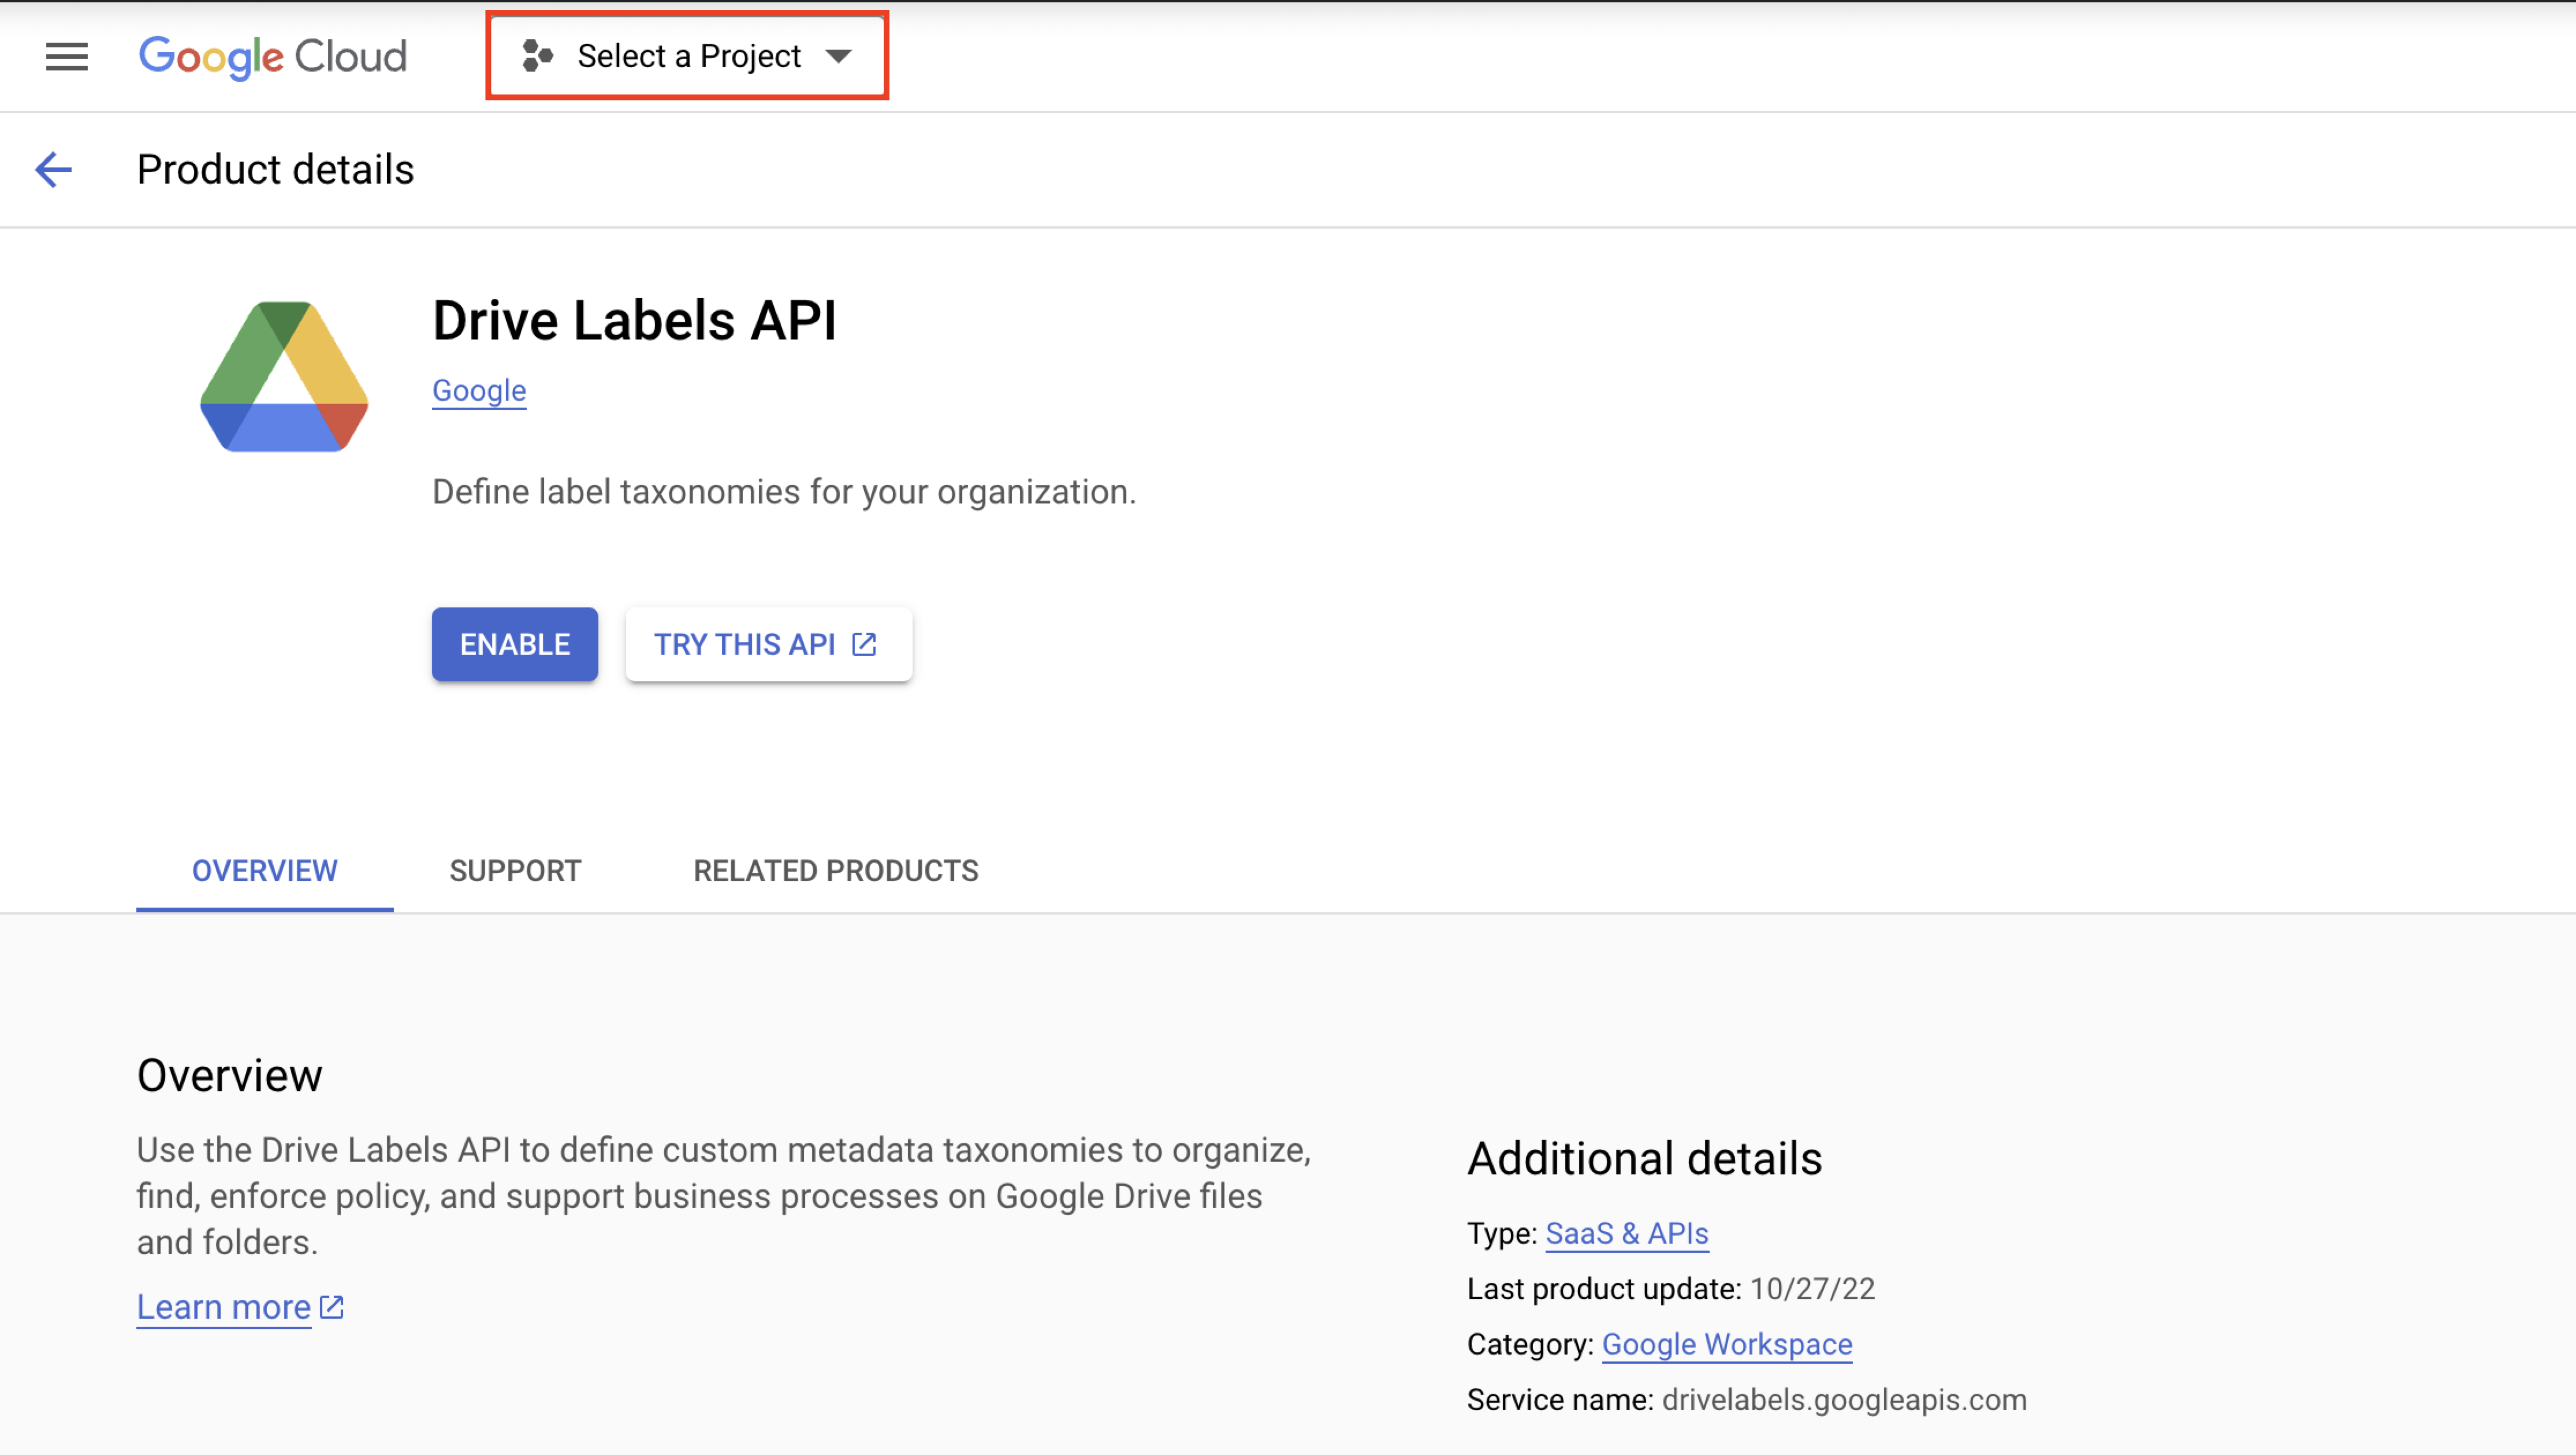Open the Related Products tab
The height and width of the screenshot is (1455, 2576).
point(836,871)
